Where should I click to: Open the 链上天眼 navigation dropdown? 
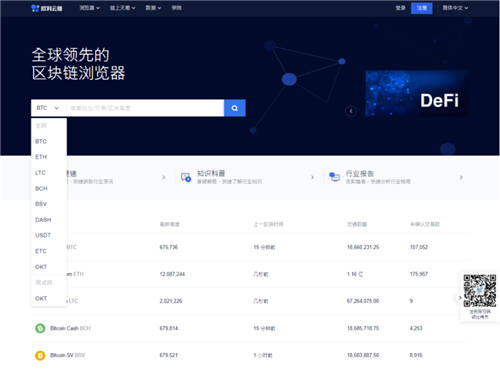point(123,8)
